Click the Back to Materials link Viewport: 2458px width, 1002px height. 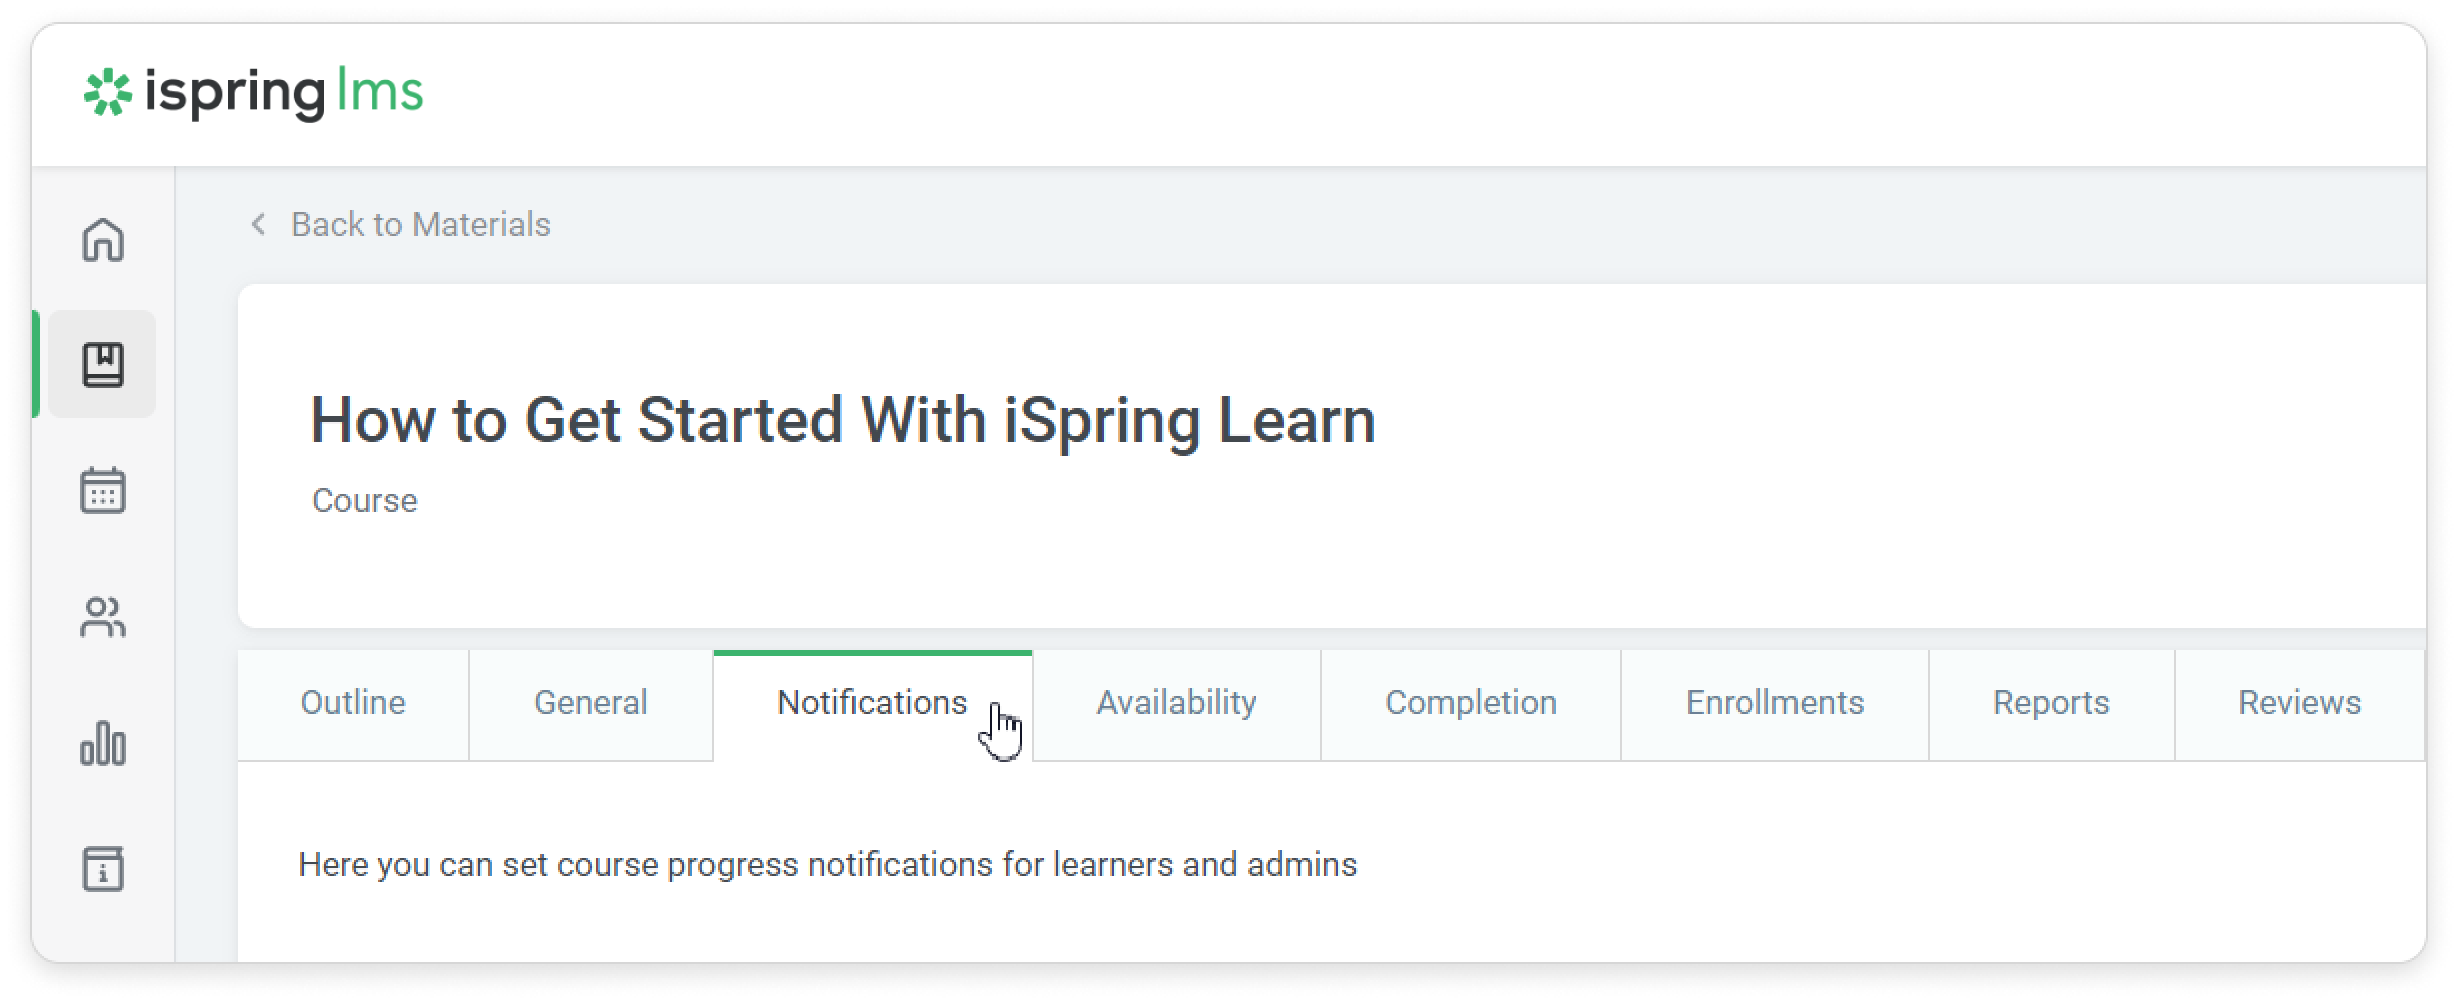point(420,224)
